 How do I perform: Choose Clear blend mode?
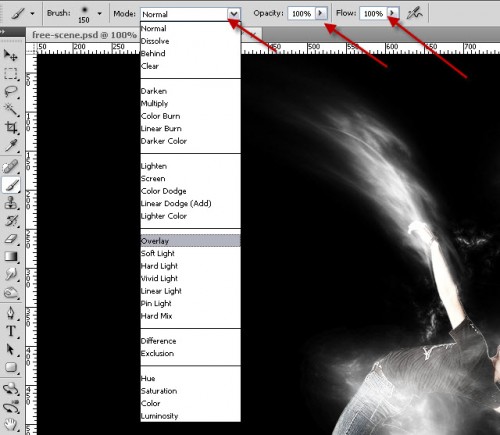tap(190, 66)
